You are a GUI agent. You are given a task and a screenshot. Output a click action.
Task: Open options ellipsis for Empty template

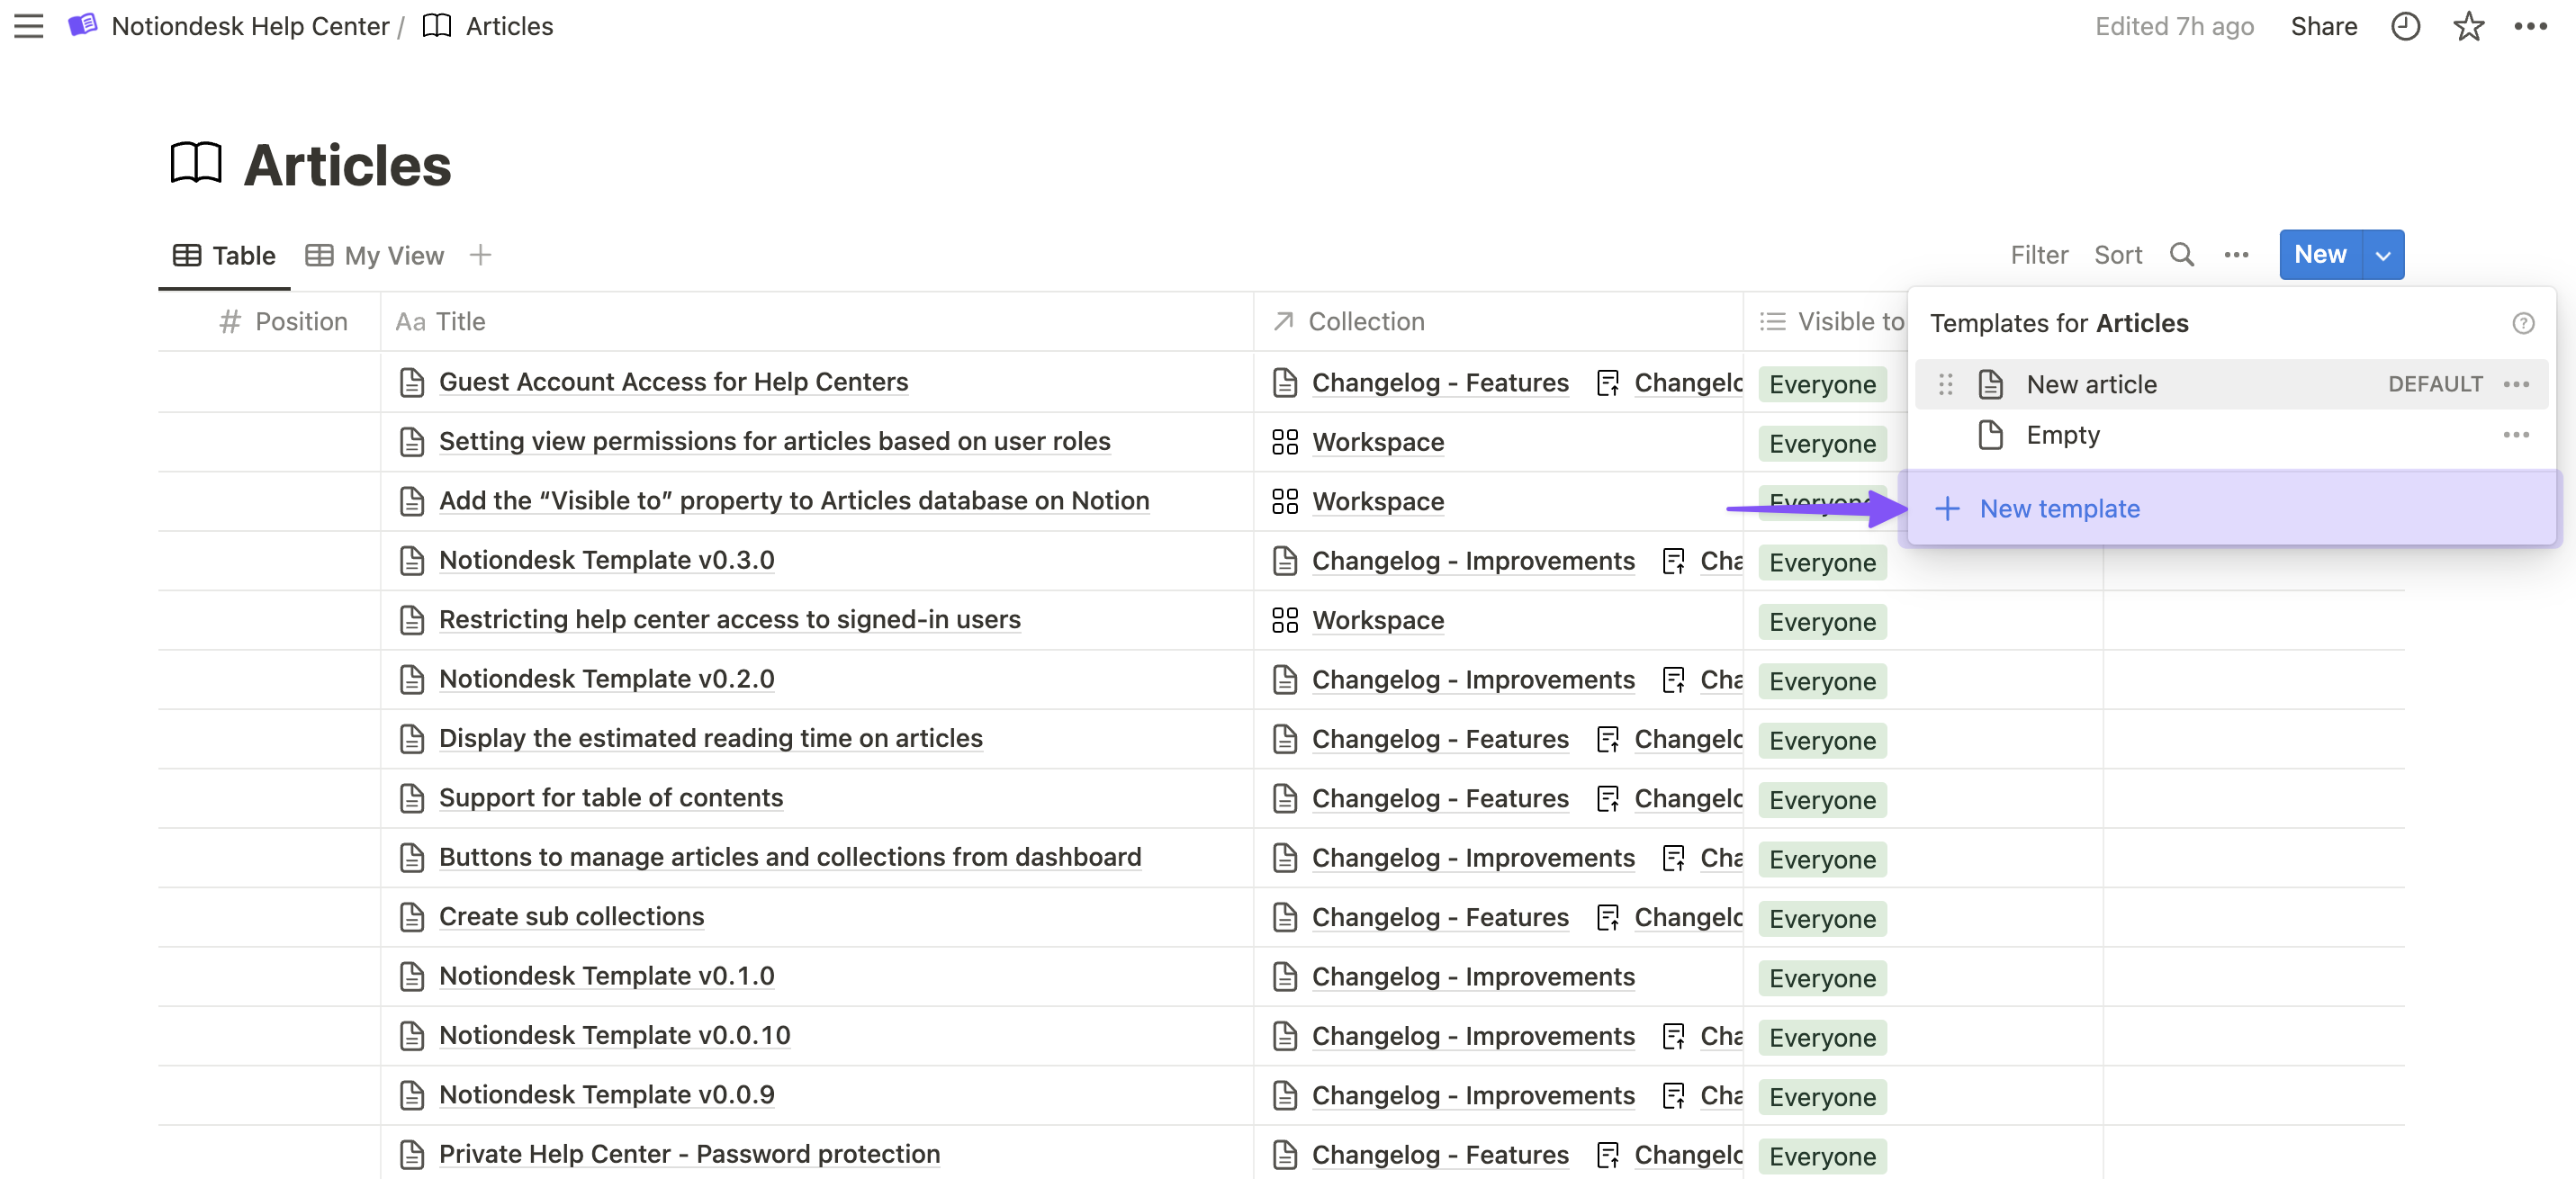click(x=2516, y=435)
